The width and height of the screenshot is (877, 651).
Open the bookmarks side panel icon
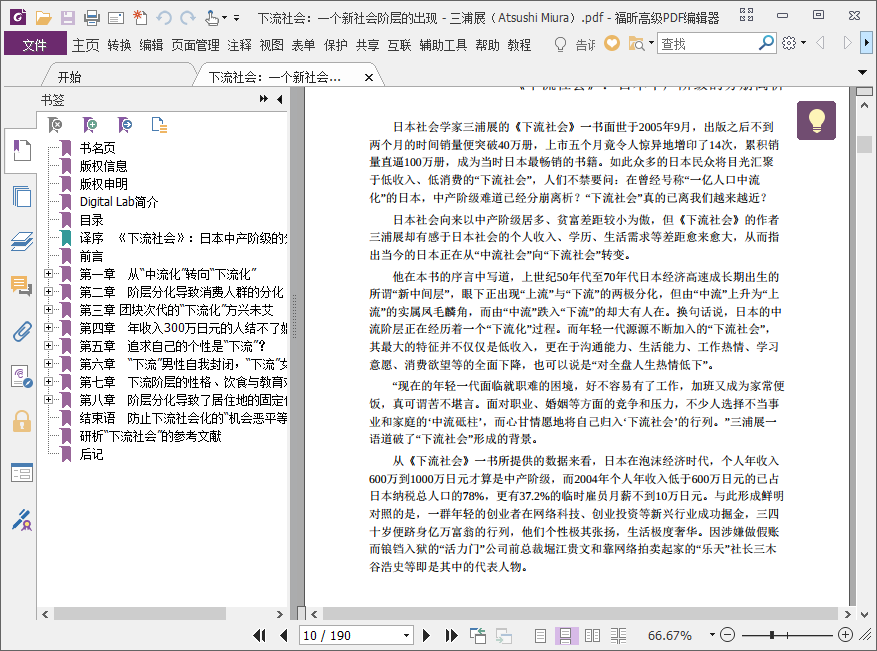pyautogui.click(x=21, y=150)
